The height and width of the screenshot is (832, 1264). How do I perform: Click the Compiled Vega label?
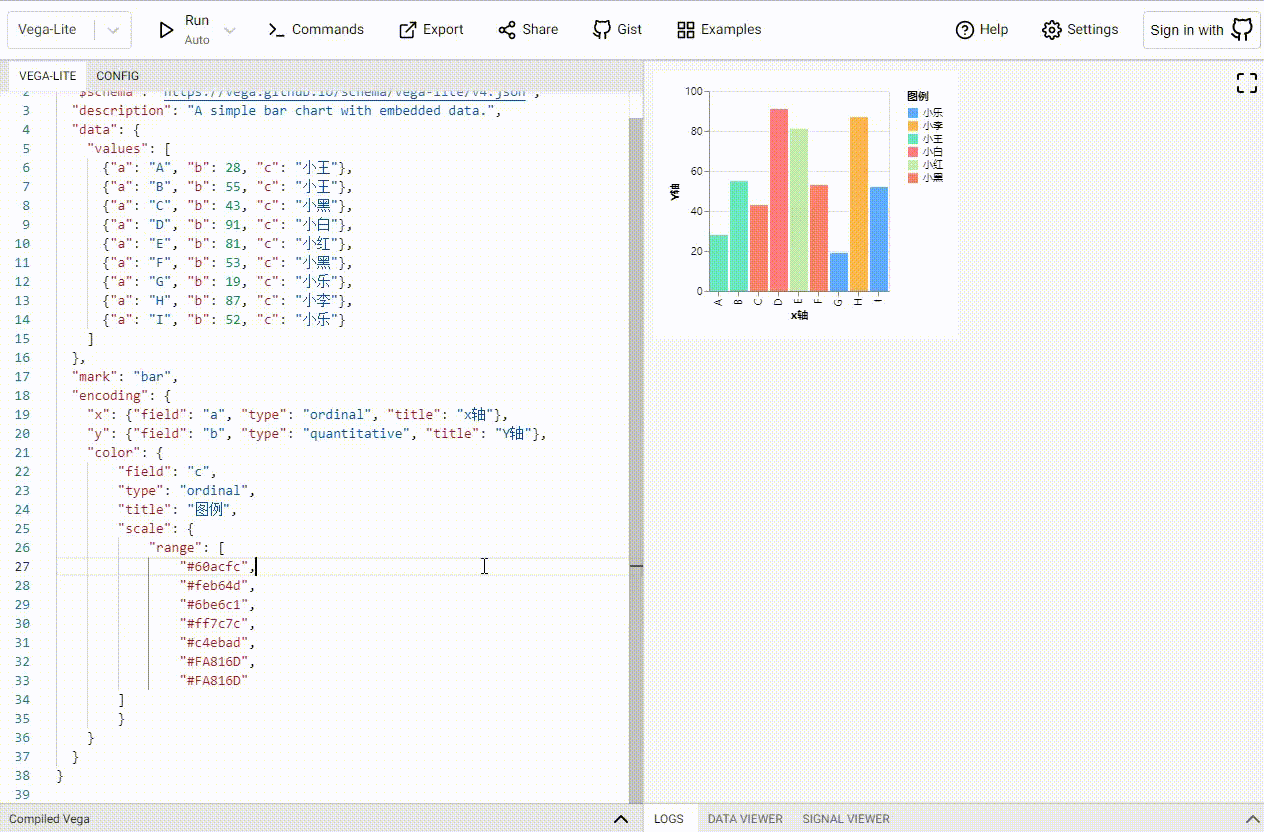click(49, 819)
